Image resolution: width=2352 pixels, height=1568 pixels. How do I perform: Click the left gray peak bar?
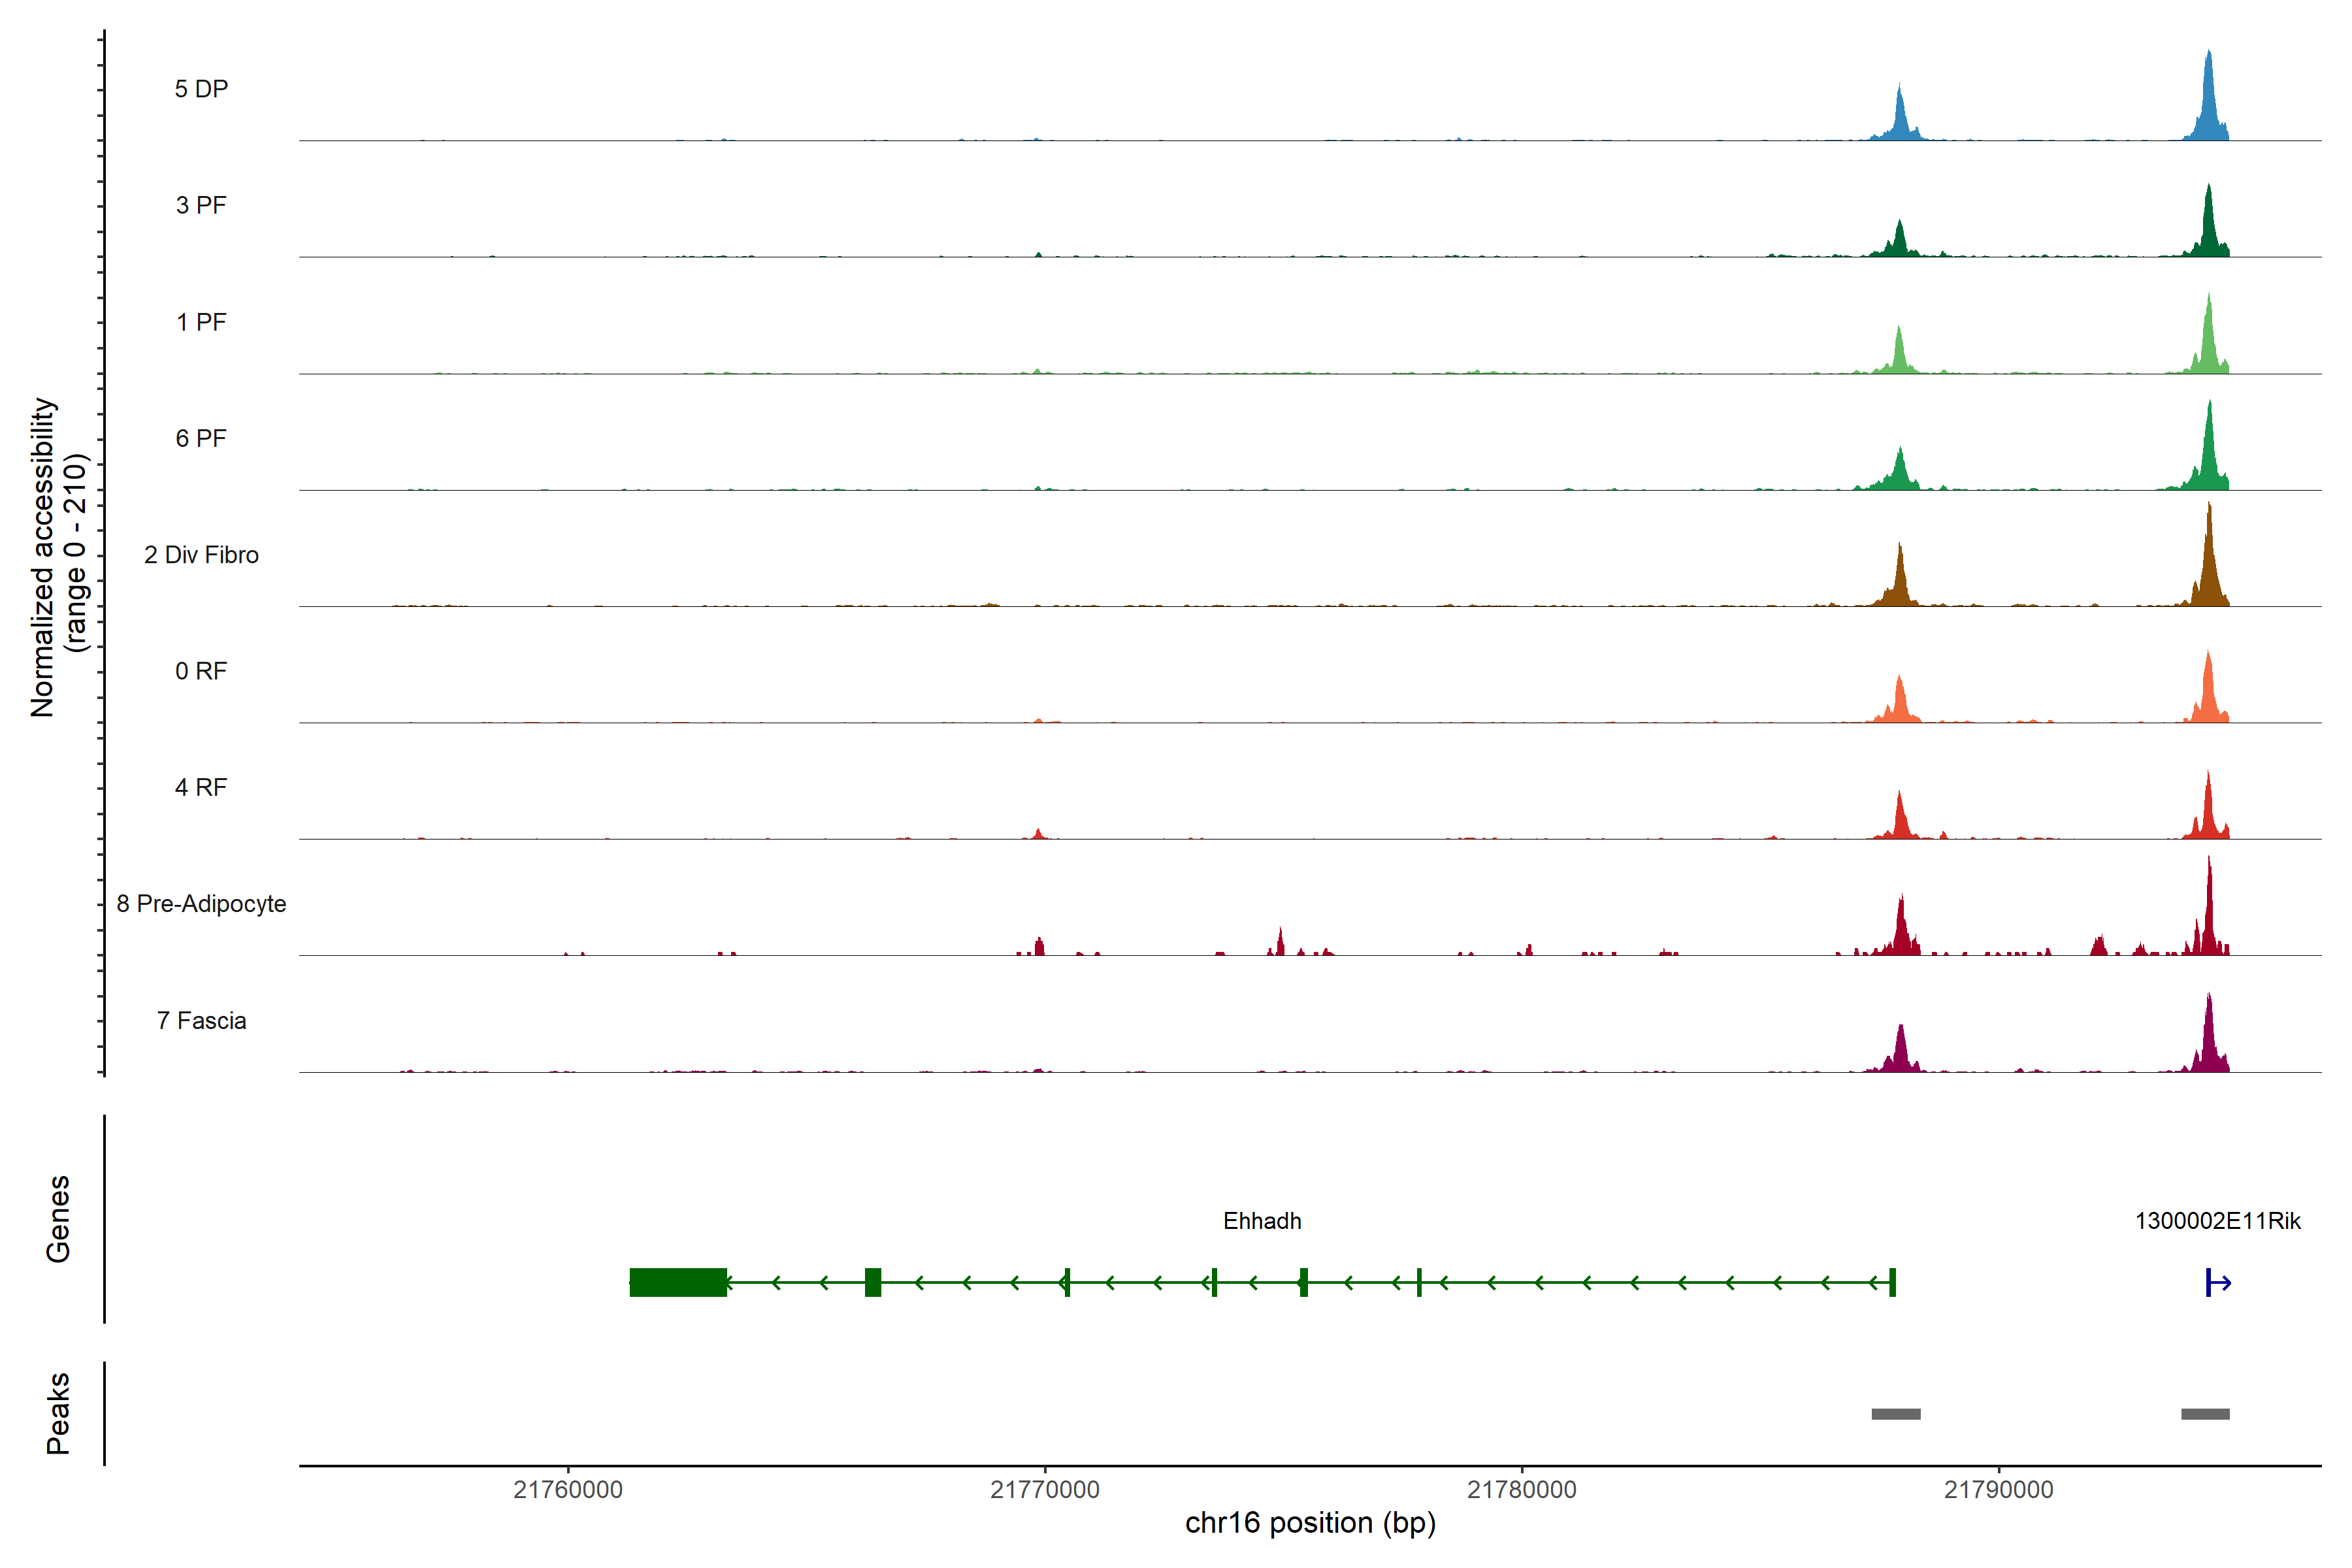[x=1895, y=1413]
